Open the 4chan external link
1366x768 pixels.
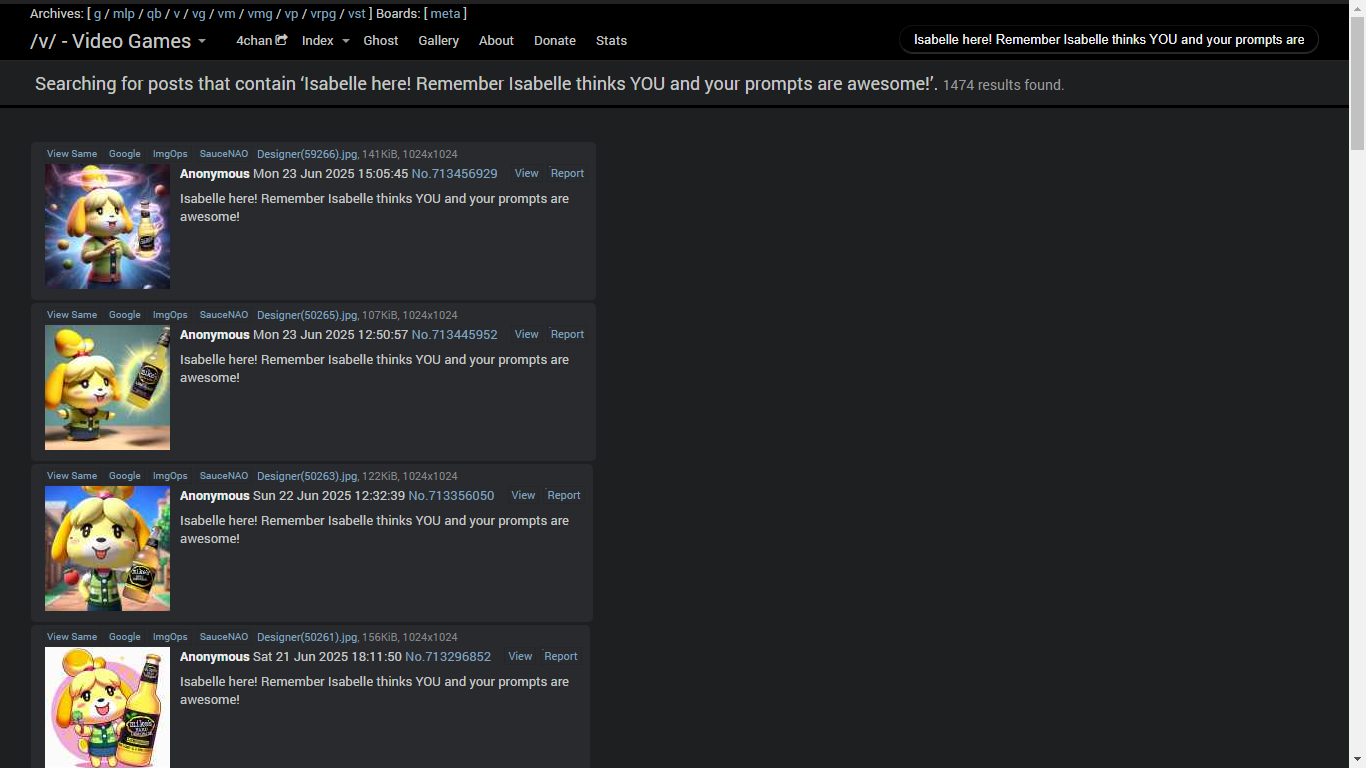point(261,41)
